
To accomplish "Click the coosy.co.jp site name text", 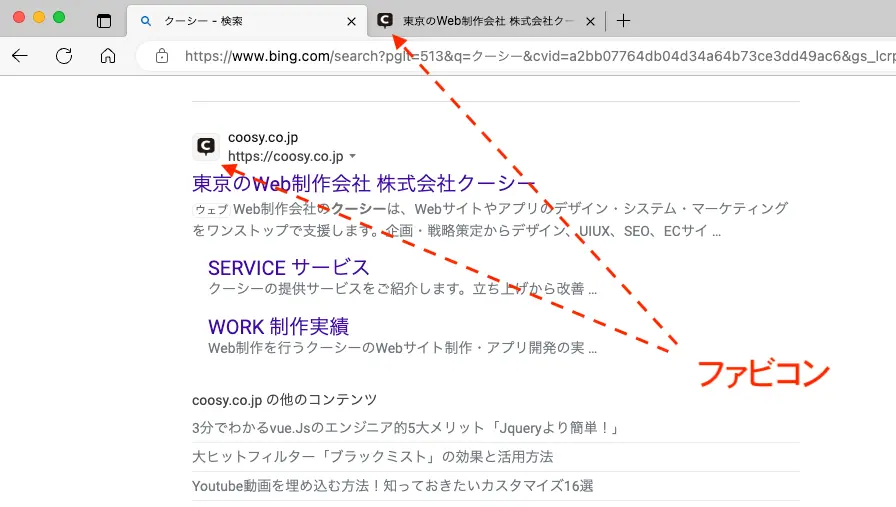I will click(263, 138).
